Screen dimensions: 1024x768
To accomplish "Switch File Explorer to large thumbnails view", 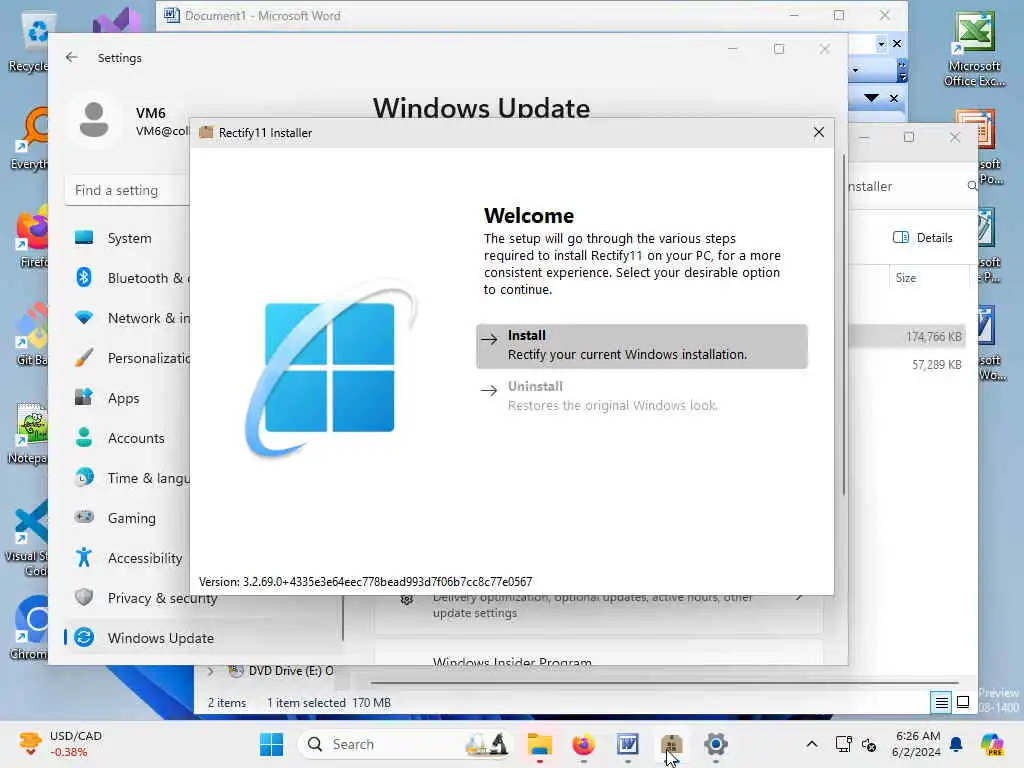I will pos(963,703).
